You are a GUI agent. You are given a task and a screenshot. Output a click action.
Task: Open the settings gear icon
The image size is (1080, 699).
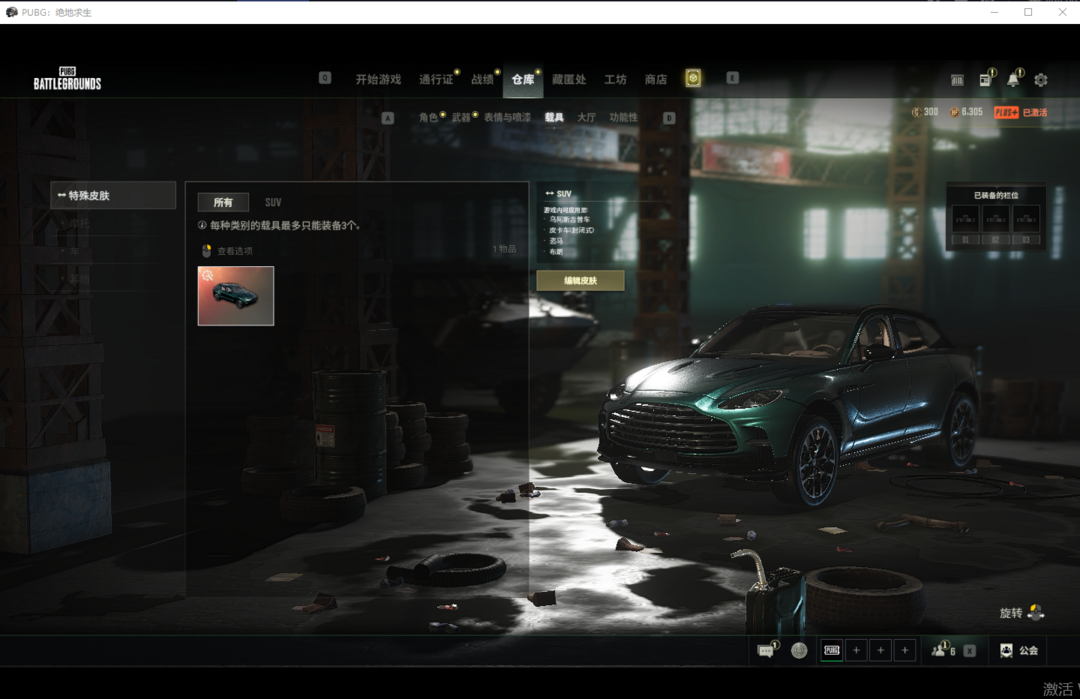coord(1041,80)
